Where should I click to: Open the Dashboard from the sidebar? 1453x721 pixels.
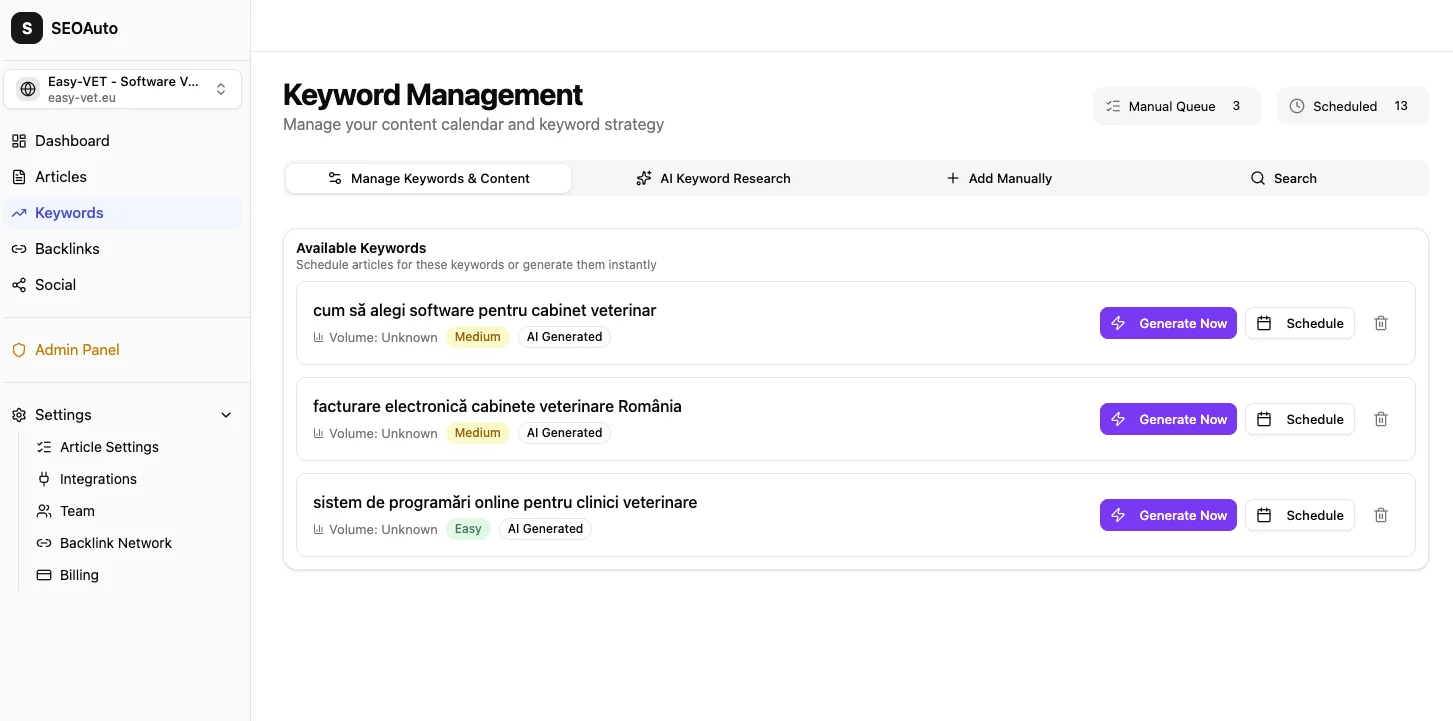point(71,140)
